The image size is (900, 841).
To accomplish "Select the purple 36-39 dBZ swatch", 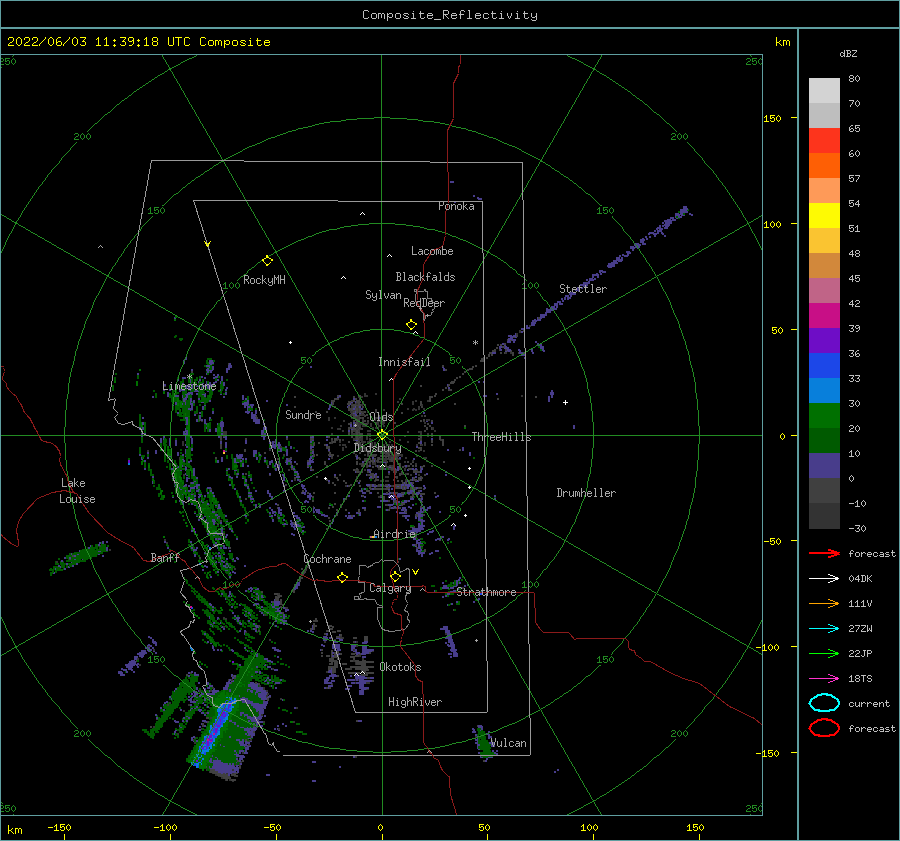I will point(824,341).
